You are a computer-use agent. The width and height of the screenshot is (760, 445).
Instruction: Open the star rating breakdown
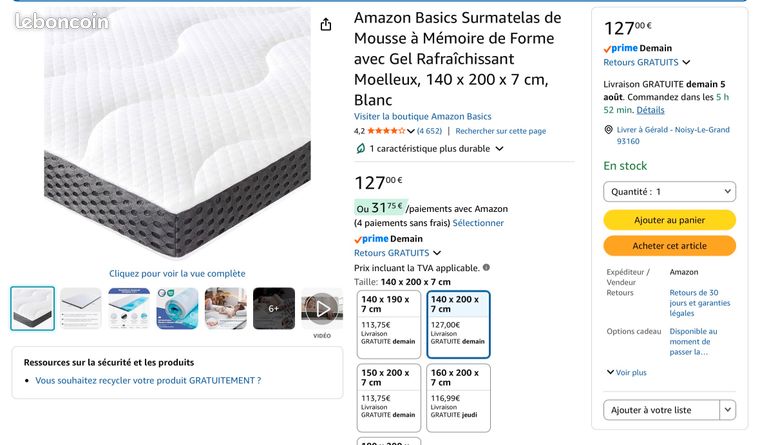coord(411,131)
